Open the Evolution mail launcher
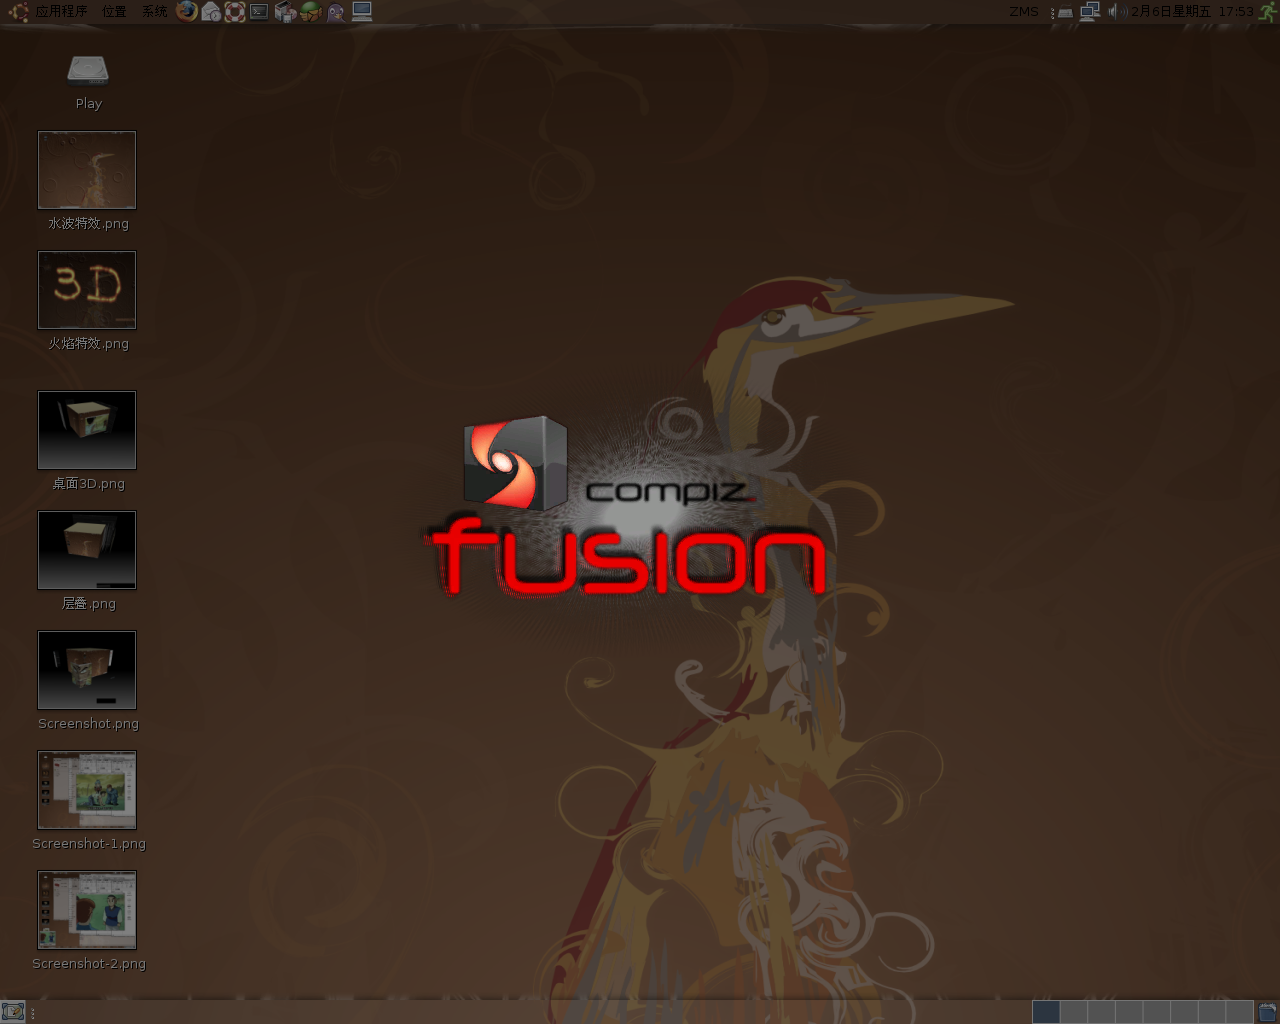This screenshot has width=1280, height=1024. point(211,12)
